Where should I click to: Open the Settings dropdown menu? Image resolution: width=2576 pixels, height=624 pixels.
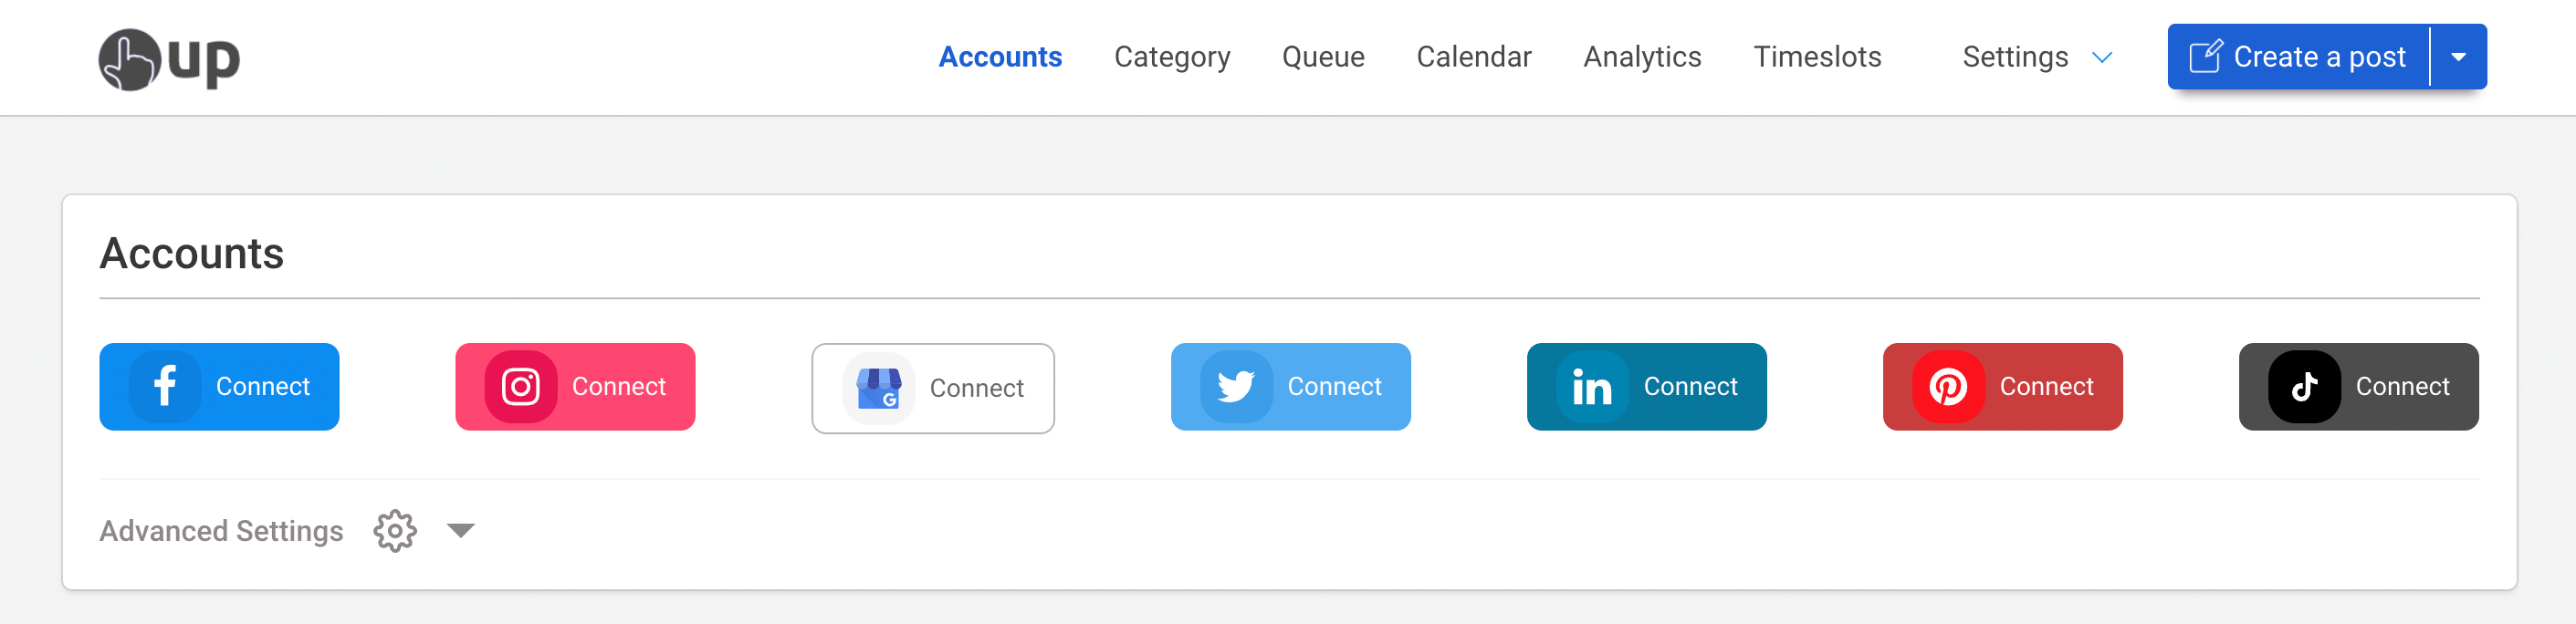click(2036, 57)
